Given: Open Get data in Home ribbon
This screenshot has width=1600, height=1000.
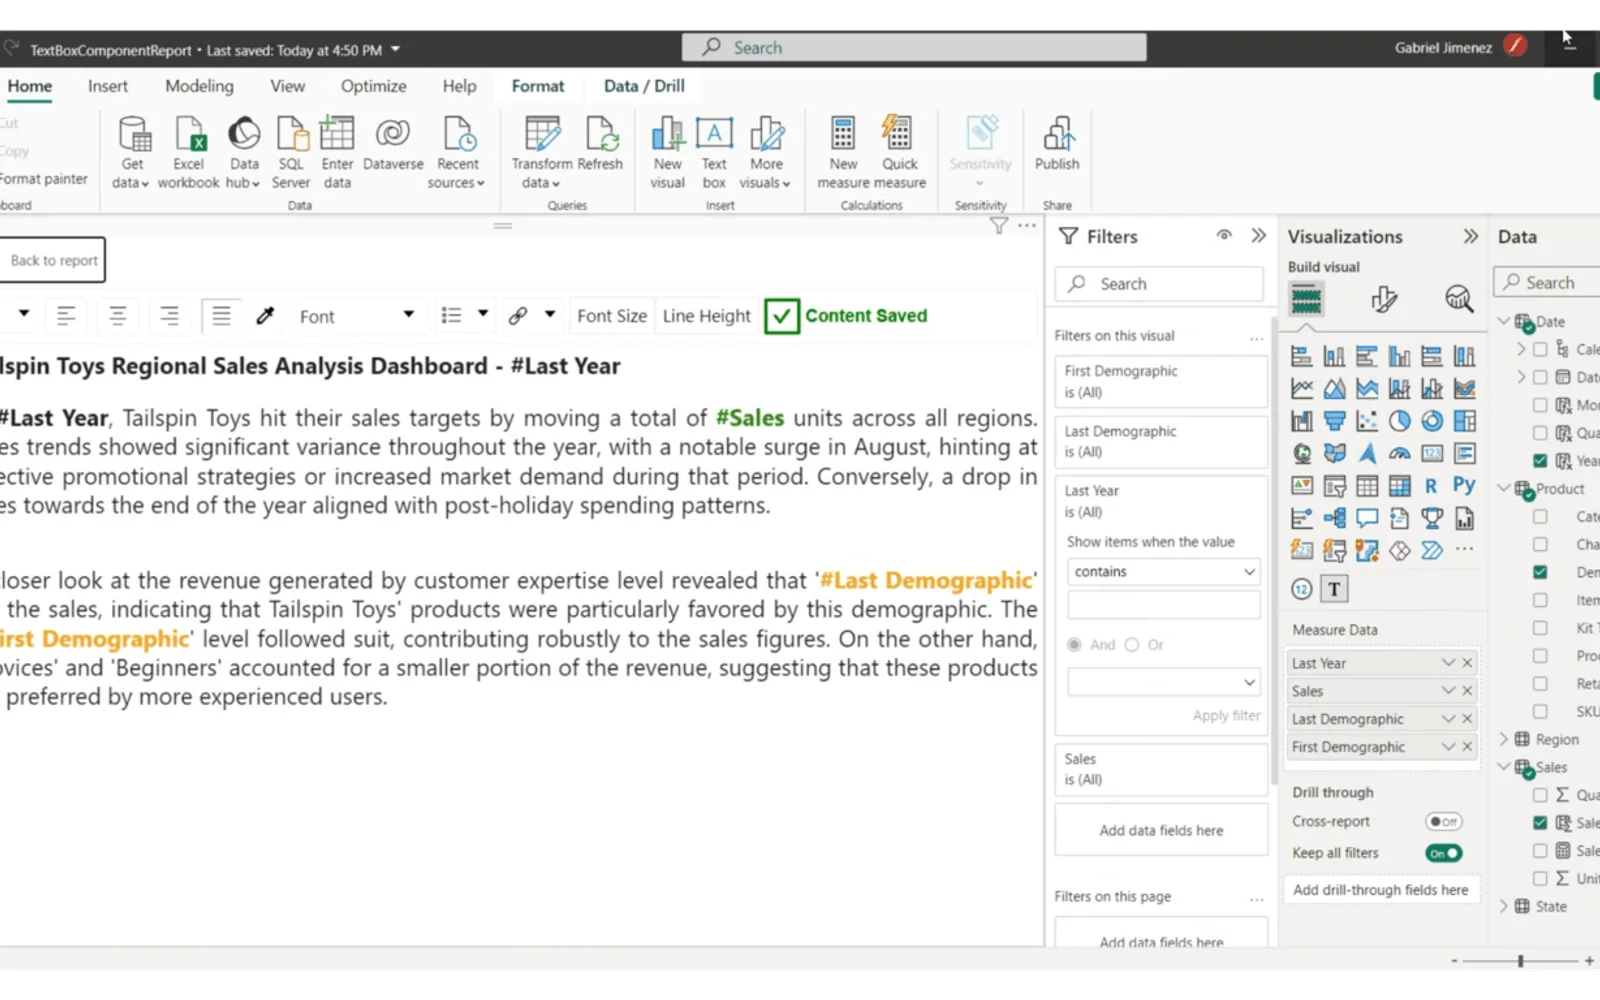Looking at the screenshot, I should [x=132, y=152].
